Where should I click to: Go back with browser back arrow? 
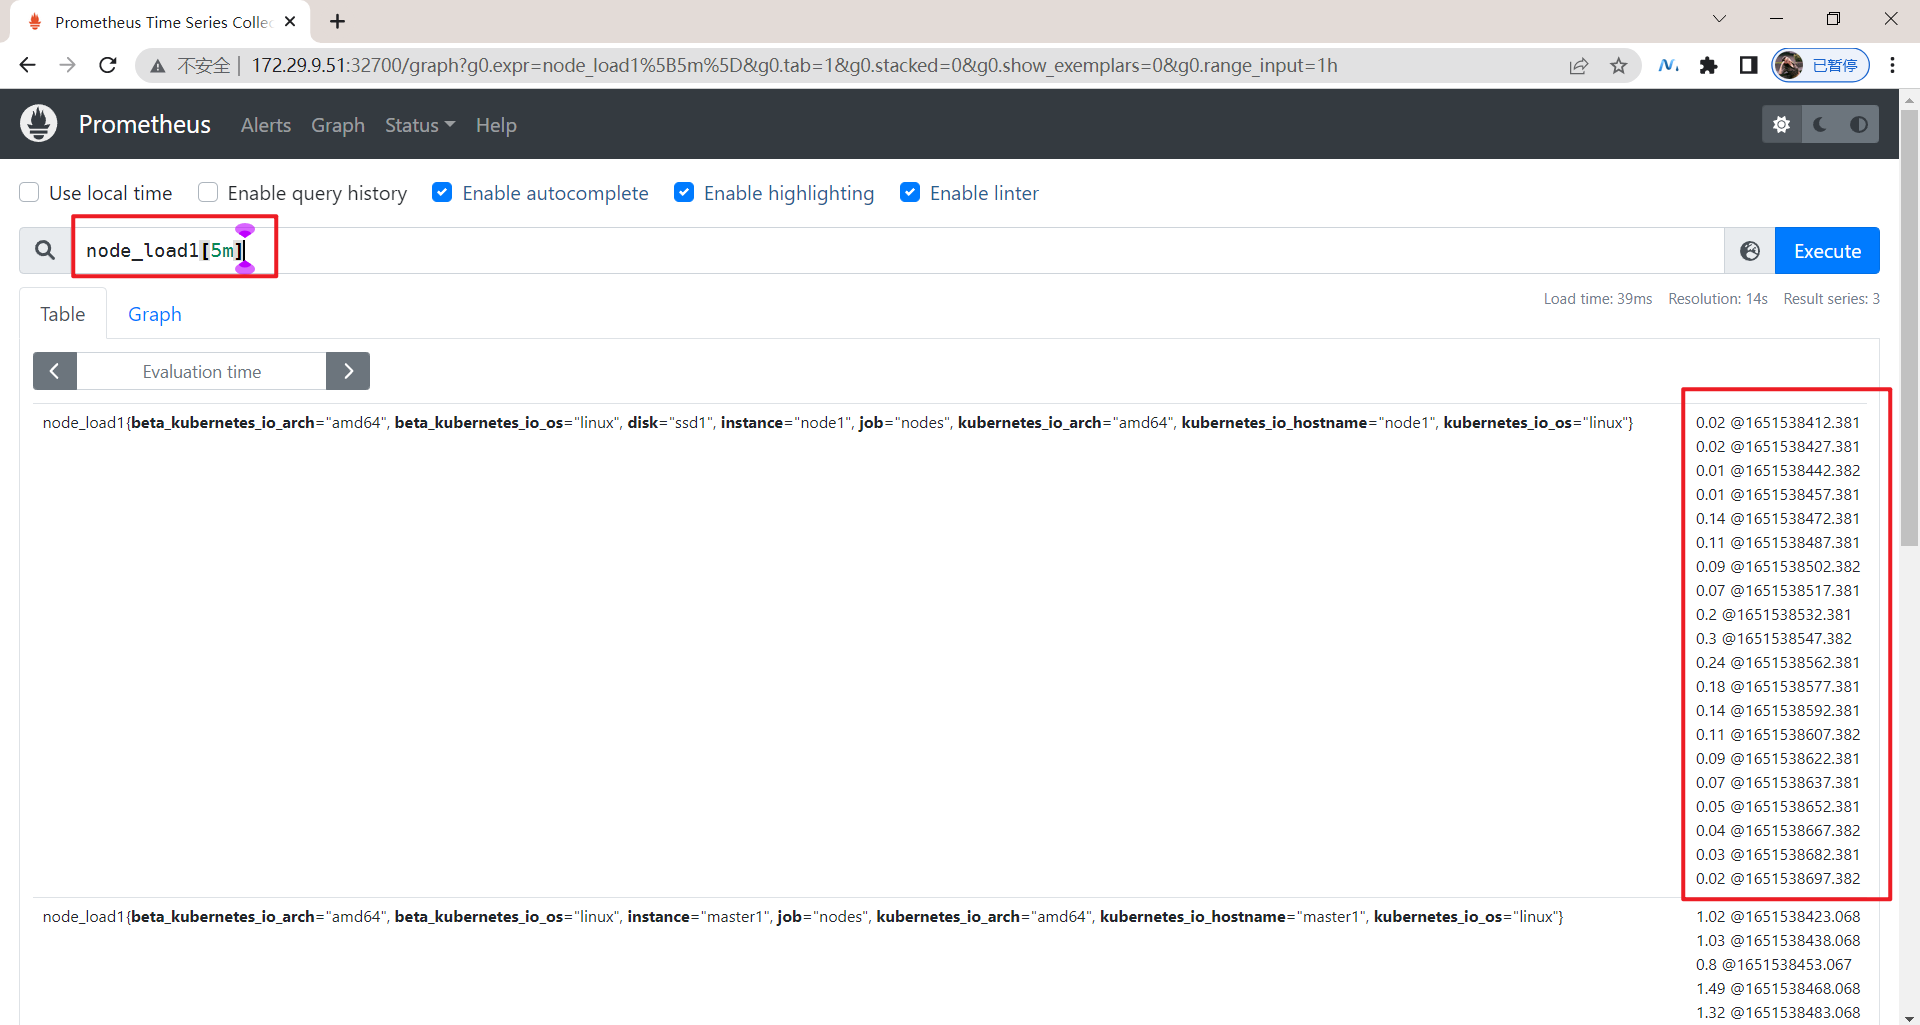pyautogui.click(x=27, y=65)
